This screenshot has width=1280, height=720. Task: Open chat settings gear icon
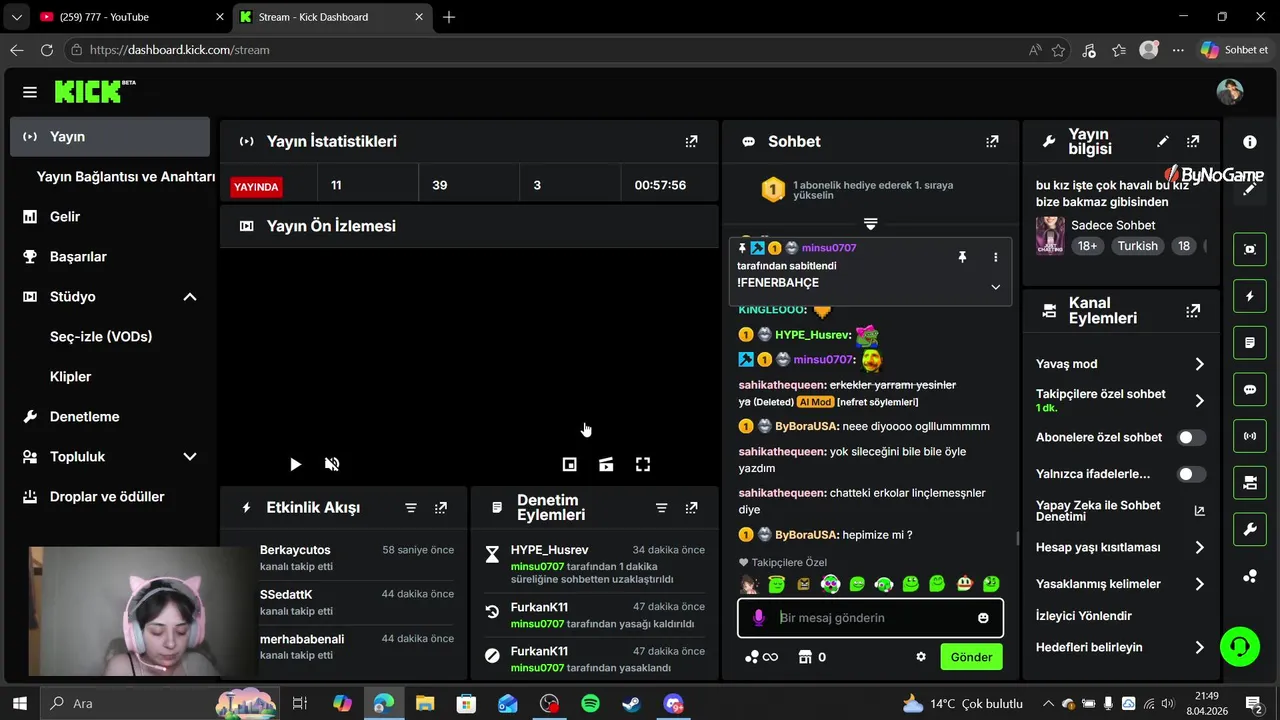921,657
